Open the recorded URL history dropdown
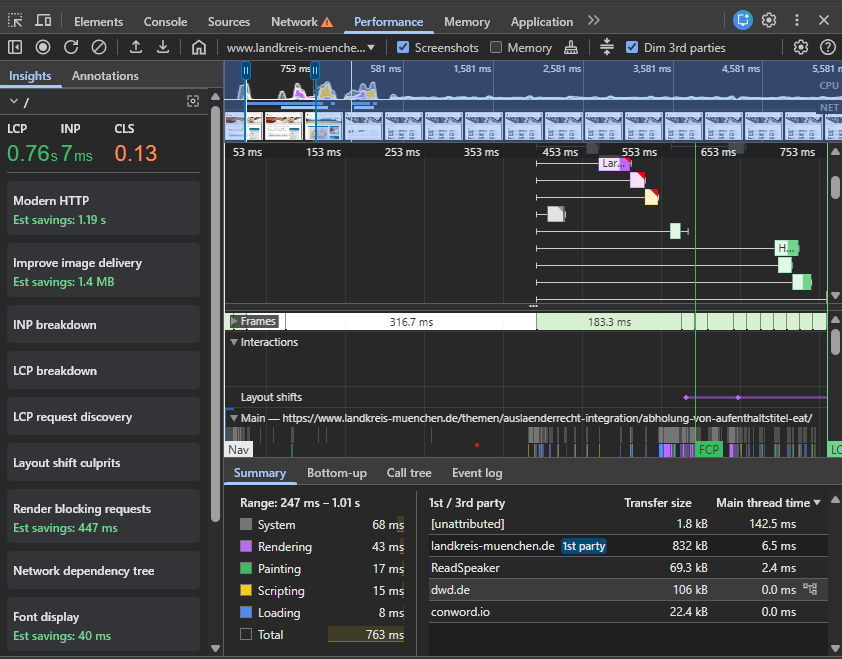The image size is (842, 659). pos(371,47)
